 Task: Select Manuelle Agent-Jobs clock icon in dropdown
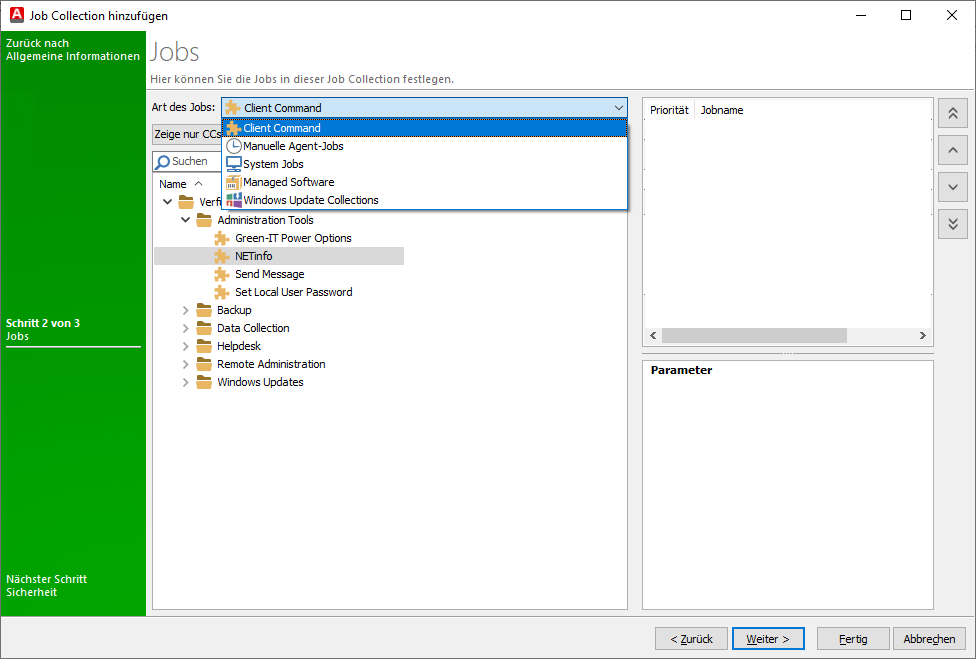point(234,146)
